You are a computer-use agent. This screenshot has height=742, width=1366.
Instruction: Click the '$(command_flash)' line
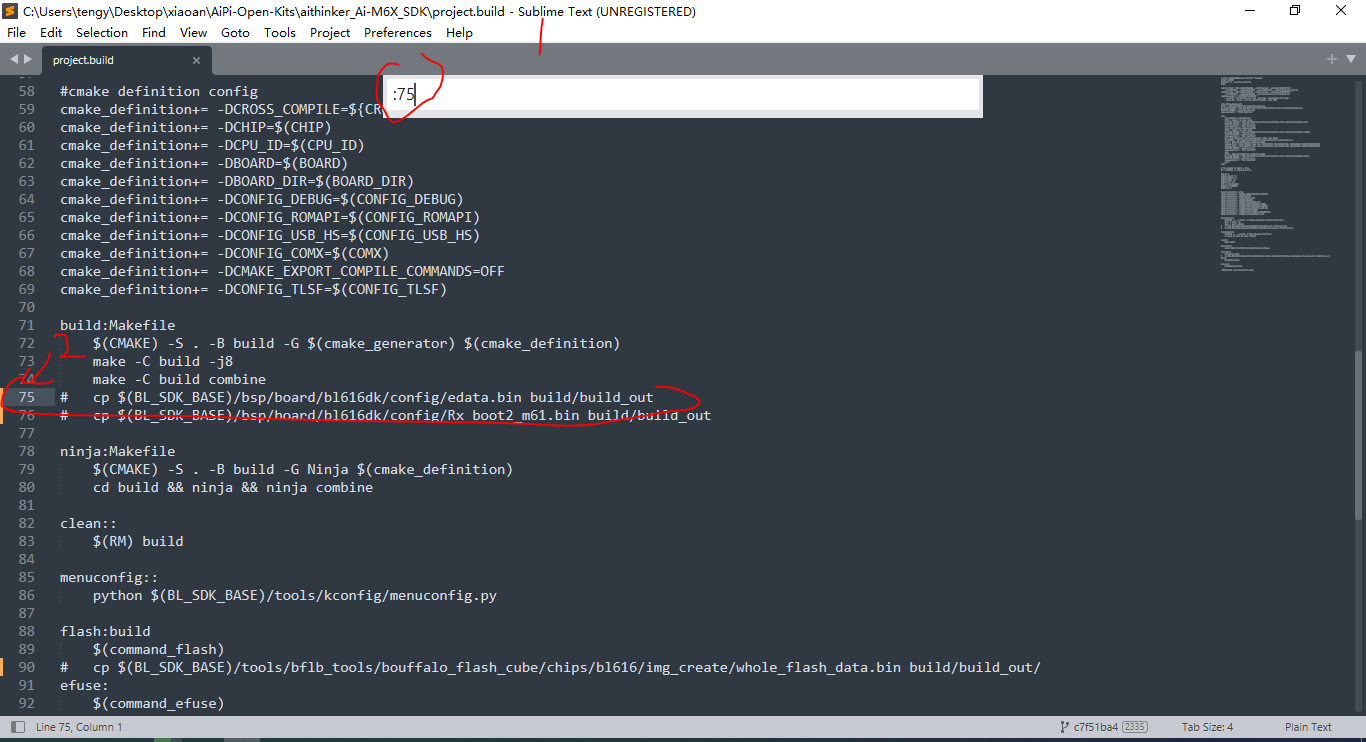[159, 649]
